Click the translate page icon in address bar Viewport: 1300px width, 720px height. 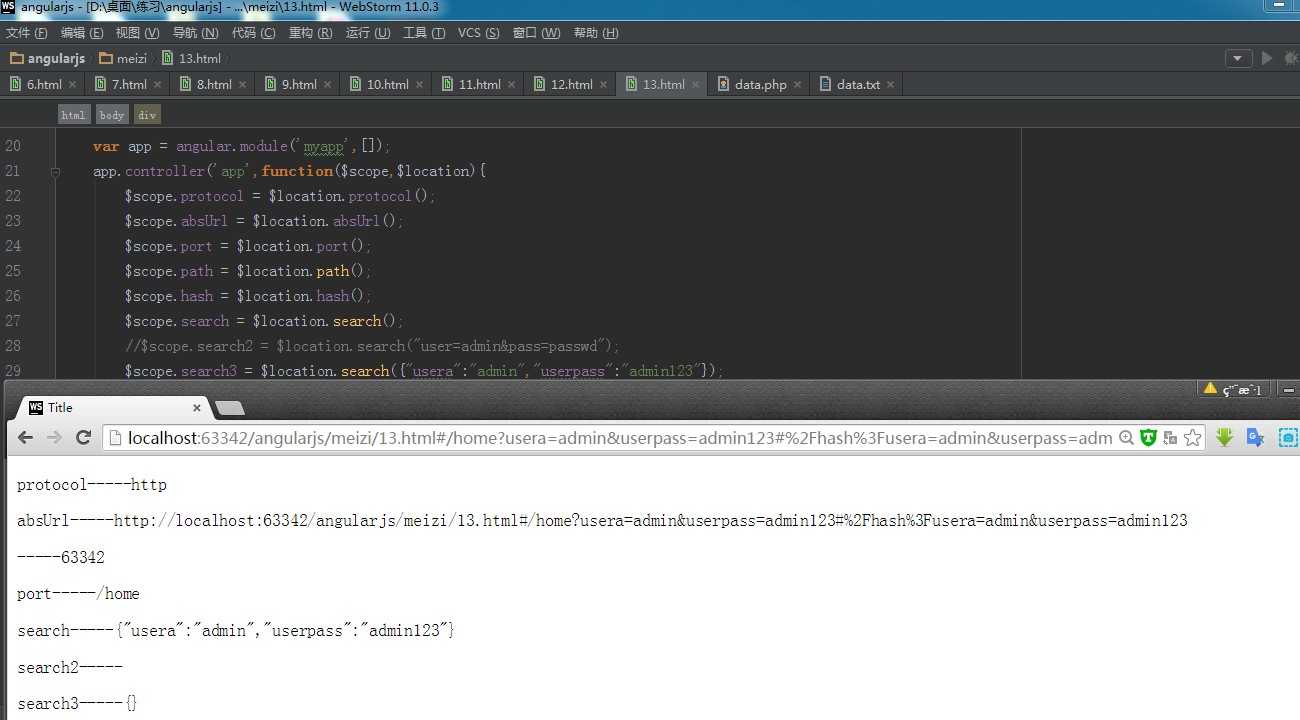(1170, 438)
